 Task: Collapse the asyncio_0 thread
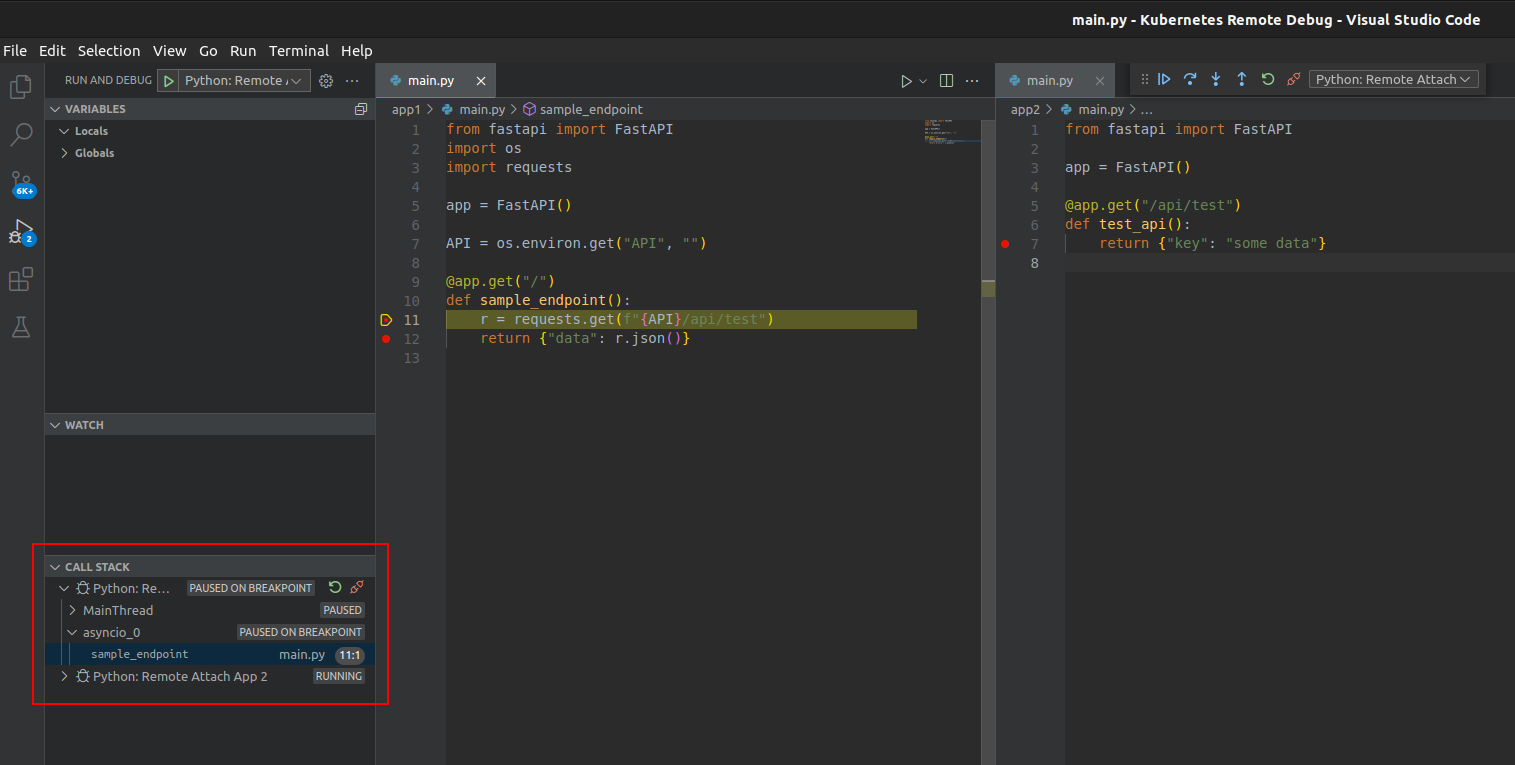coord(72,632)
